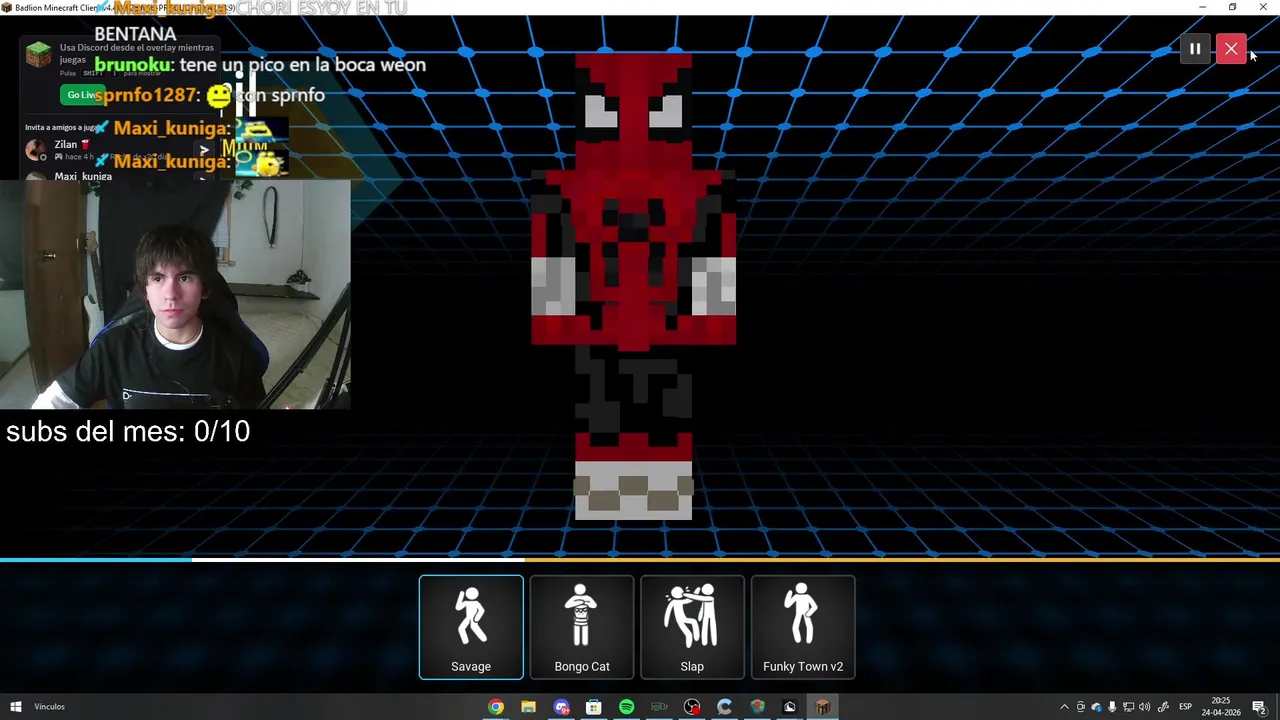This screenshot has width=1280, height=720.
Task: Switch to OBS Studio in the taskbar
Action: click(x=692, y=707)
